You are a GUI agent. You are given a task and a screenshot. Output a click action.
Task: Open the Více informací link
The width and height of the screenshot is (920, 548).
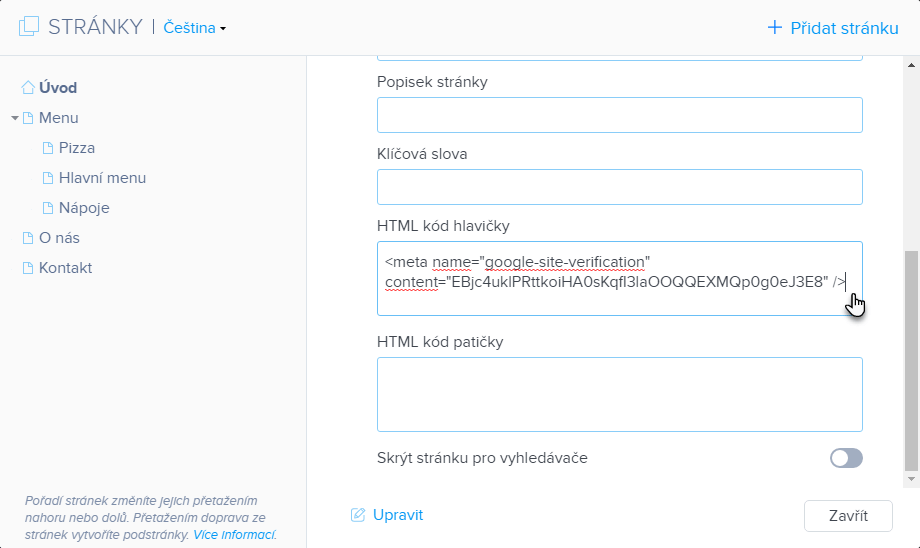point(234,535)
